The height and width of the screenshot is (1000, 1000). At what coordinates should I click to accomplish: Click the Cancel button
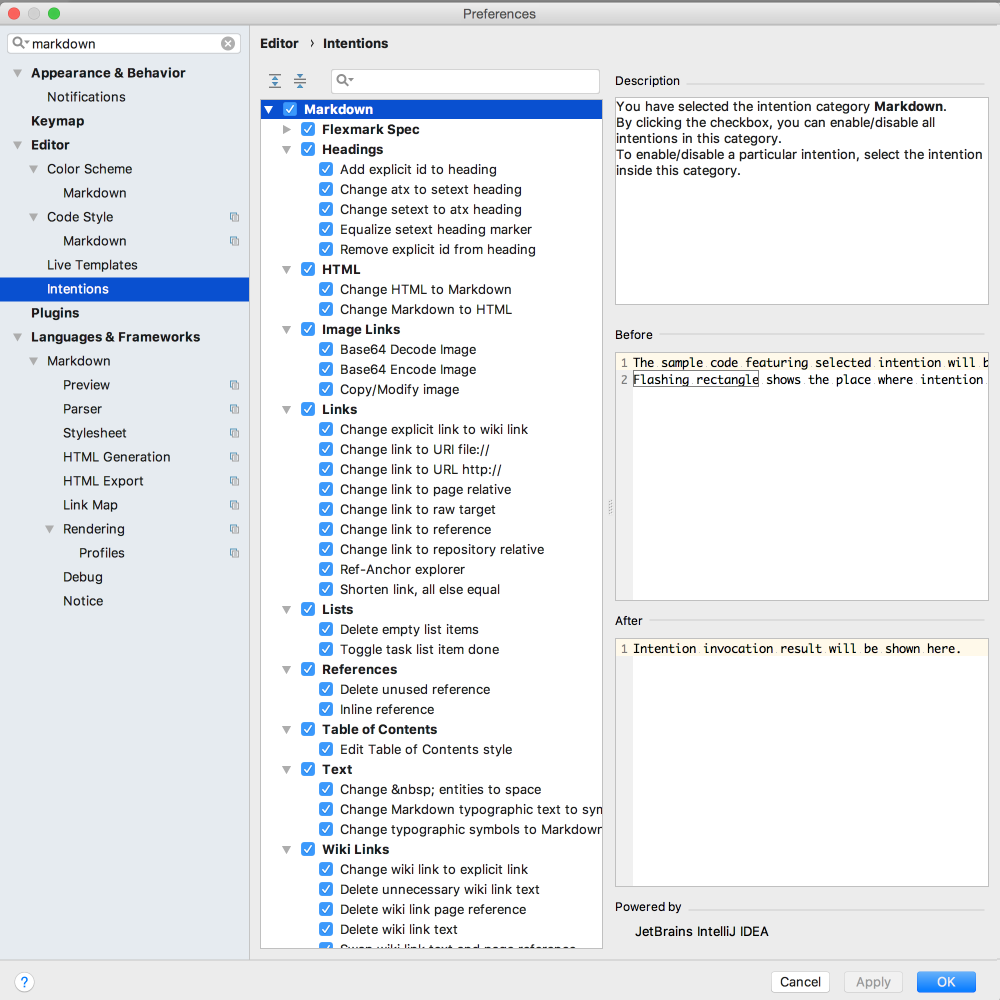point(800,982)
